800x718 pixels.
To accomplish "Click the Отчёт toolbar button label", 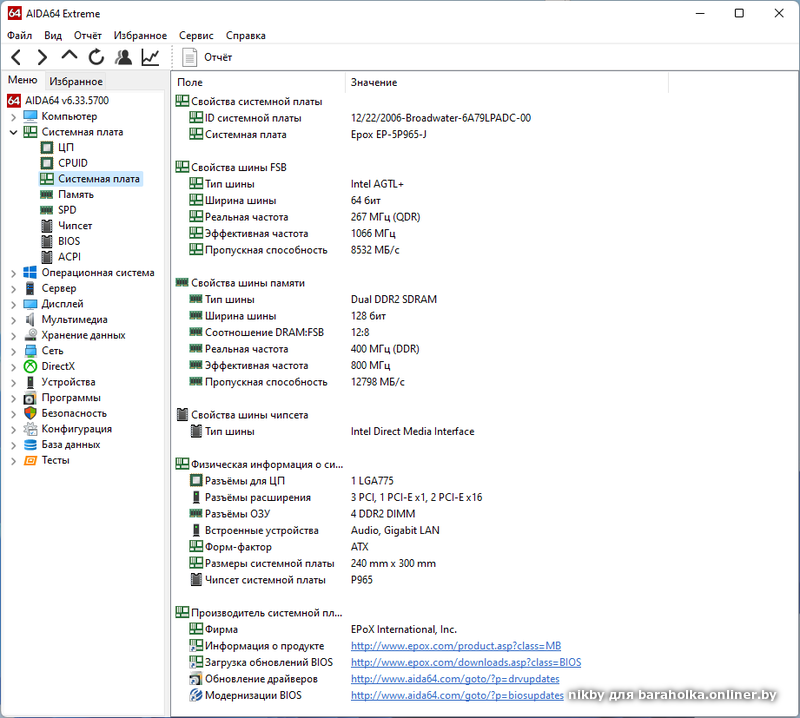I will click(x=218, y=57).
